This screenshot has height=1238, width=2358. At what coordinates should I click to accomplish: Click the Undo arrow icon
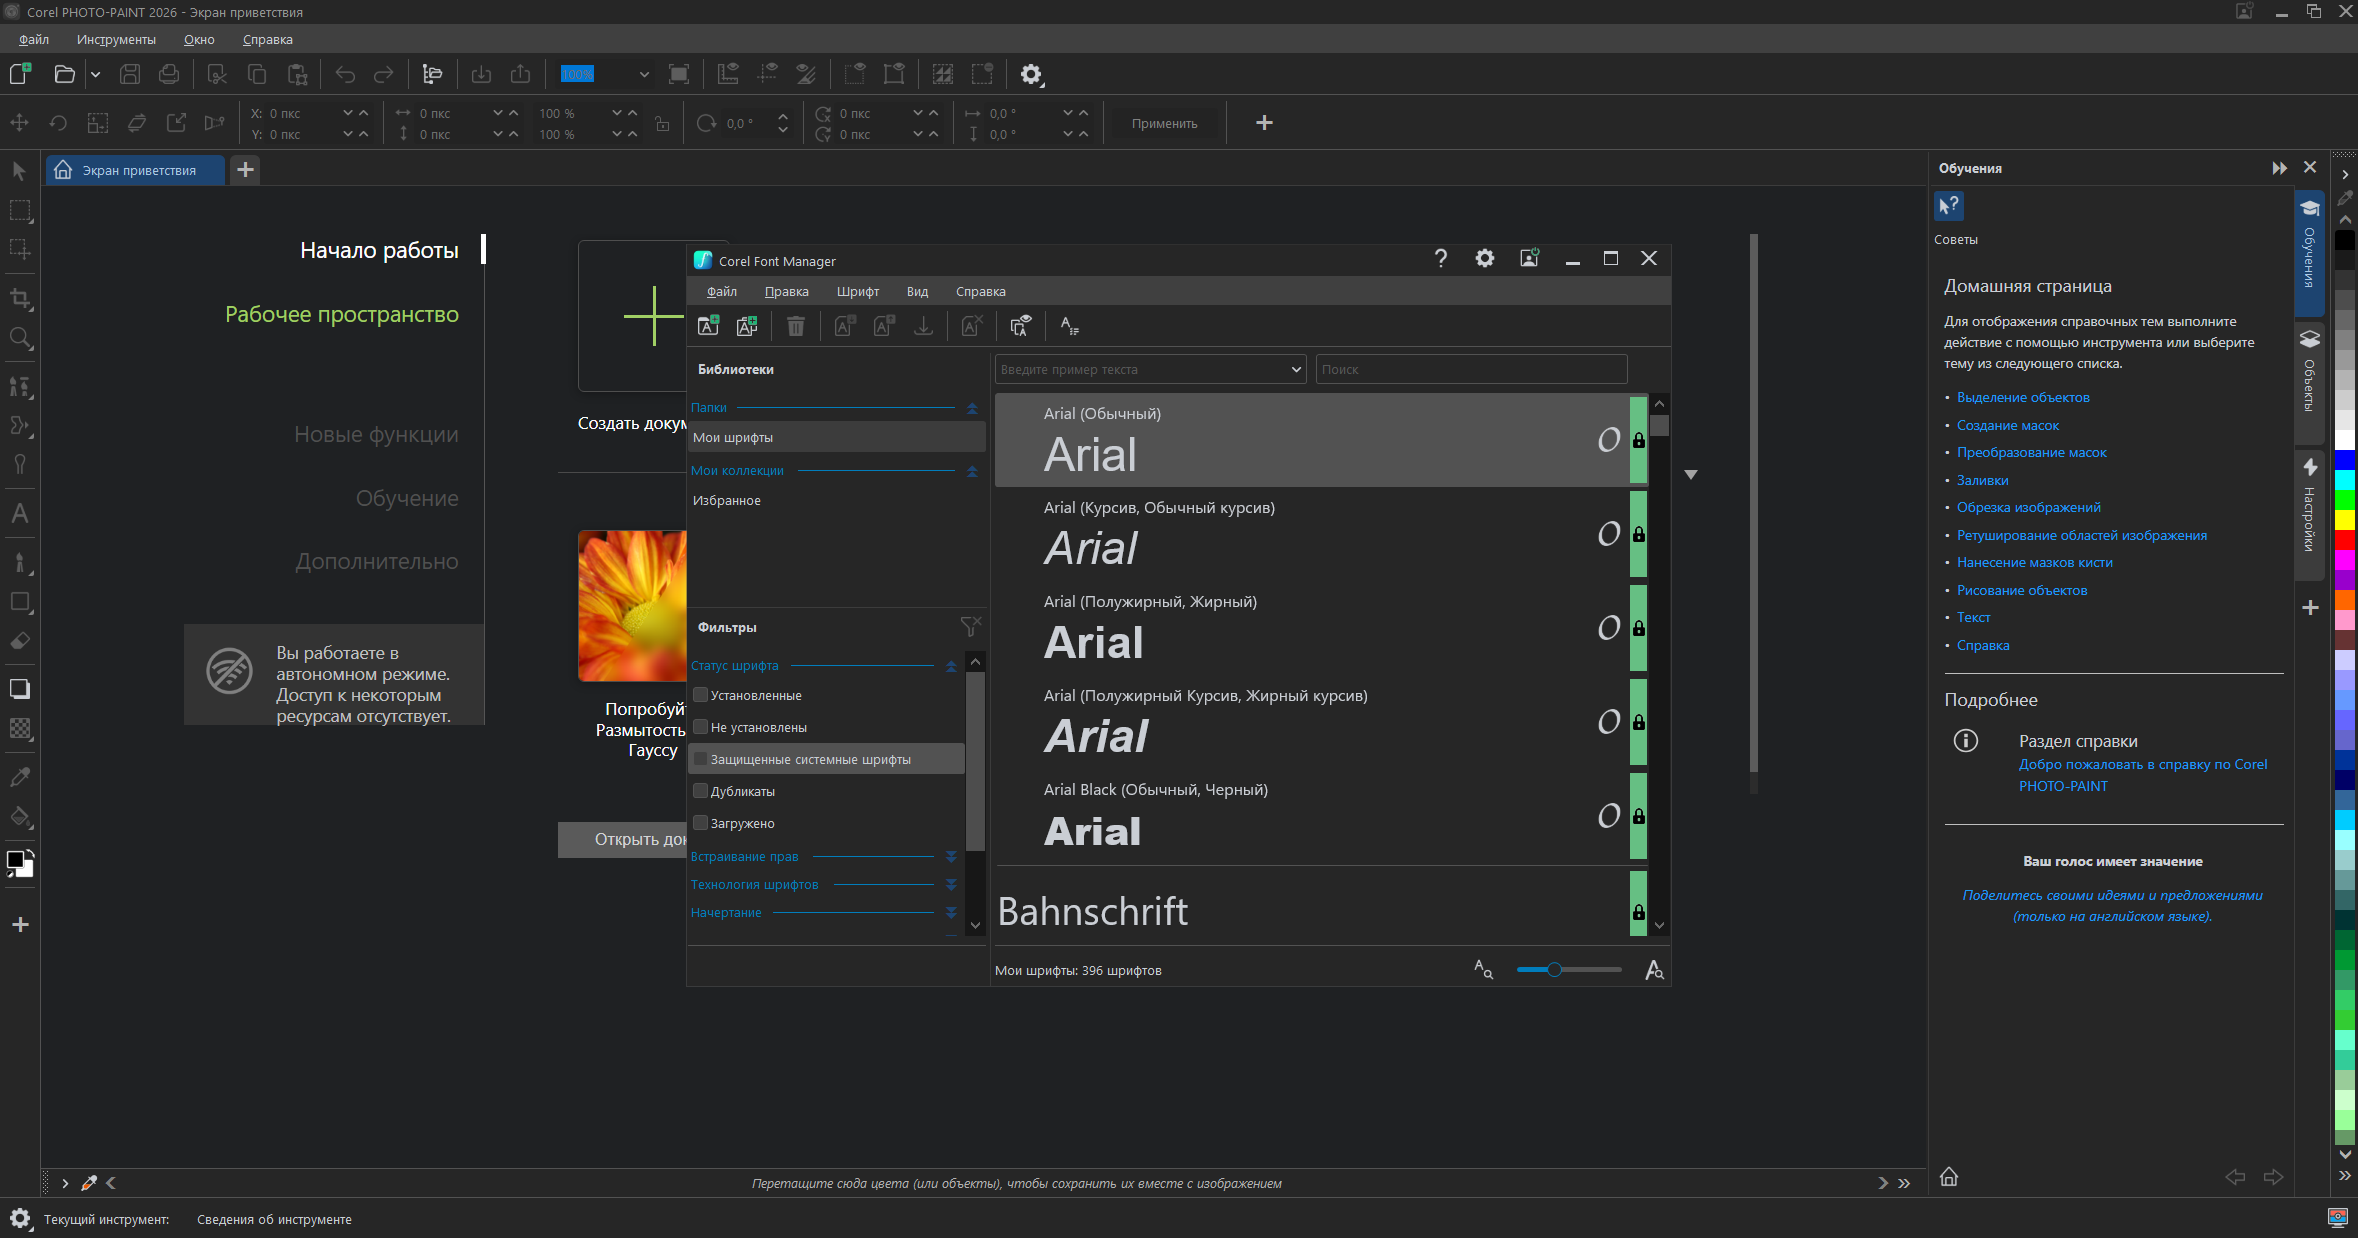click(x=345, y=74)
